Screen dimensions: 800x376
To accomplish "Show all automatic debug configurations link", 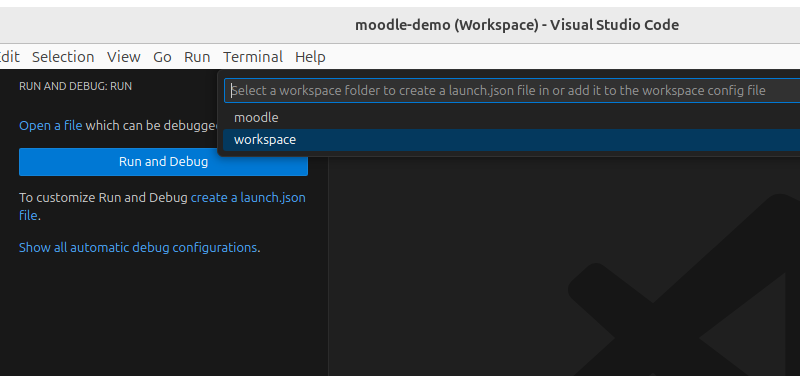I will coord(138,248).
